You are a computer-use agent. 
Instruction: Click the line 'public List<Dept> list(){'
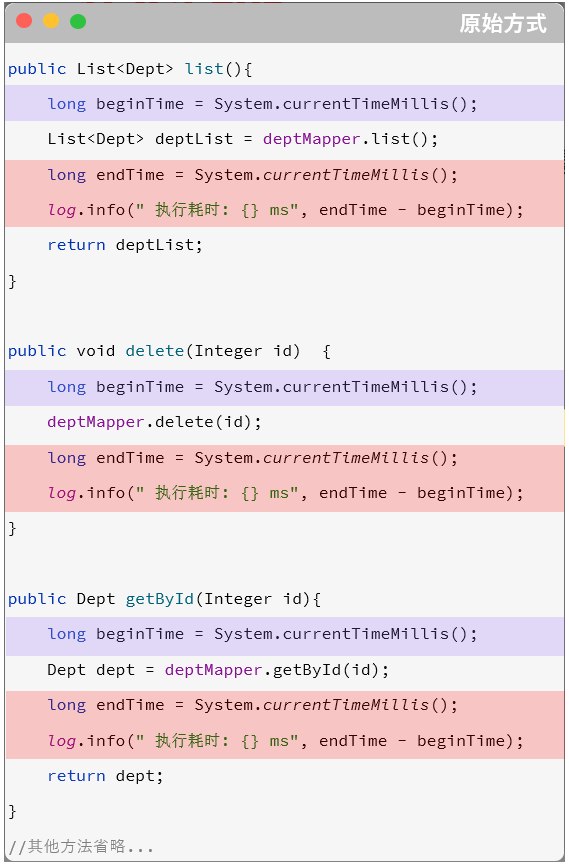[x=130, y=69]
